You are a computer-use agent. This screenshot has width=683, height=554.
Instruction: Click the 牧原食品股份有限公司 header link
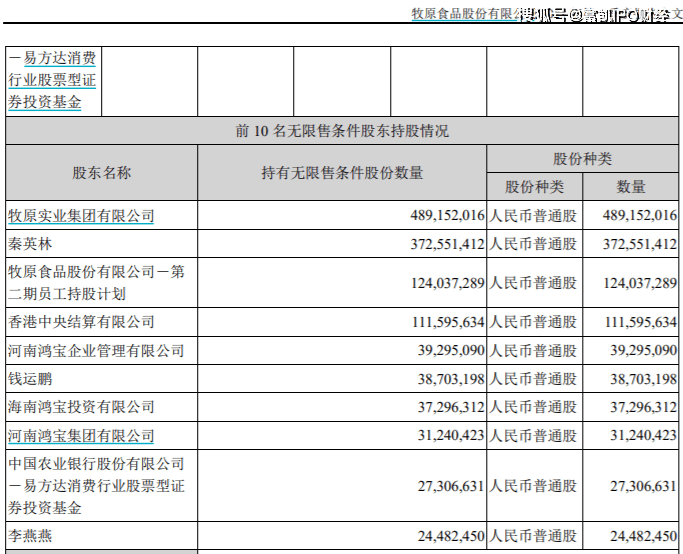click(466, 14)
